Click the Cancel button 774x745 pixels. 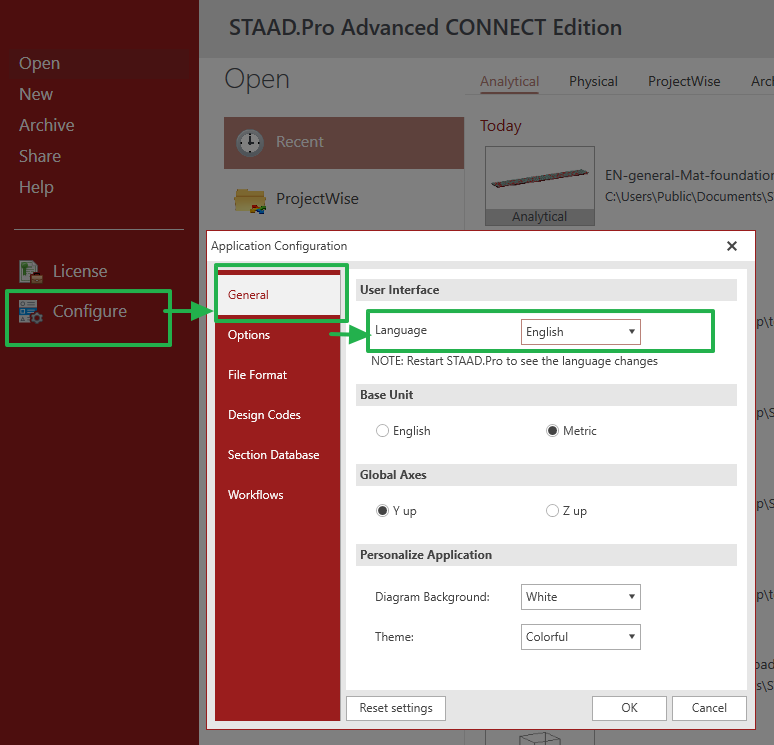[x=709, y=708]
